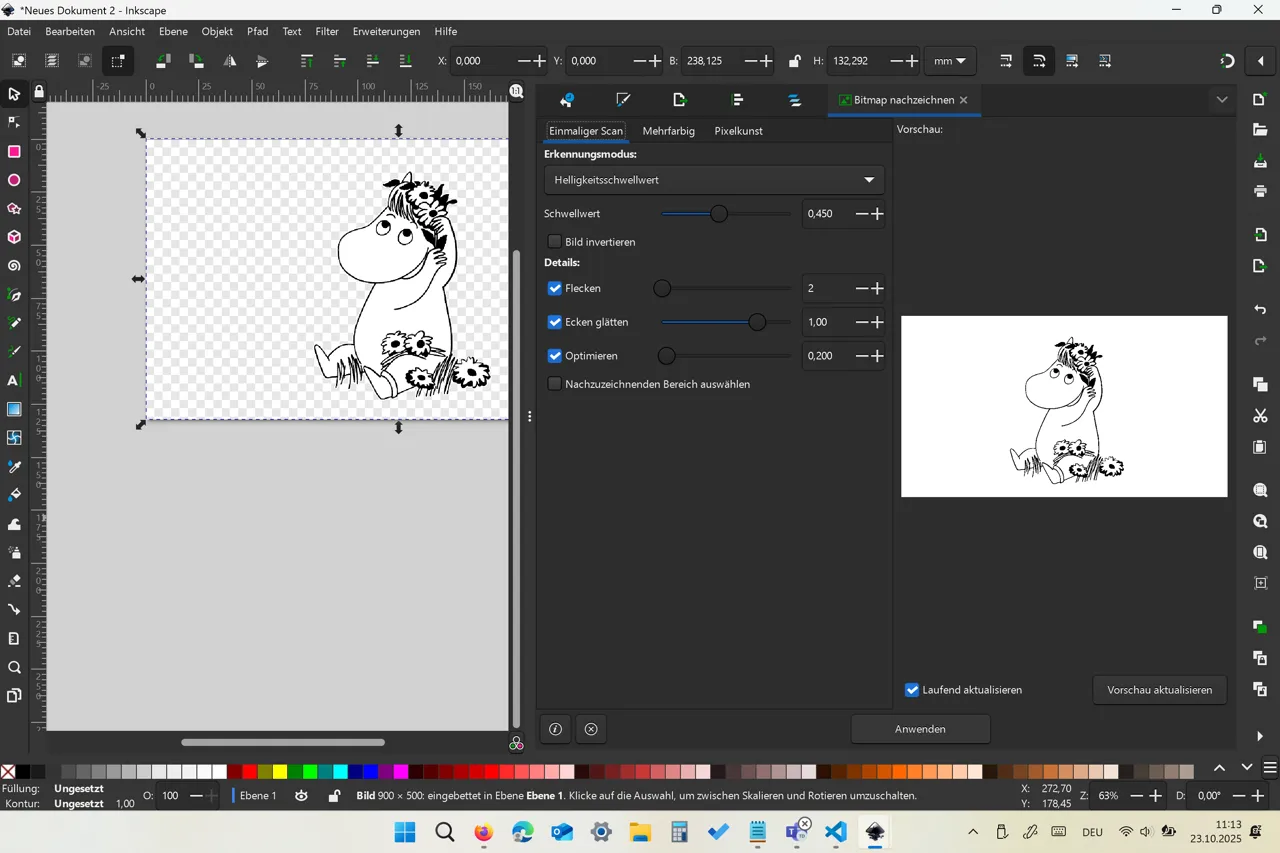Click the stop trace button beside info
Viewport: 1280px width, 853px height.
click(591, 729)
